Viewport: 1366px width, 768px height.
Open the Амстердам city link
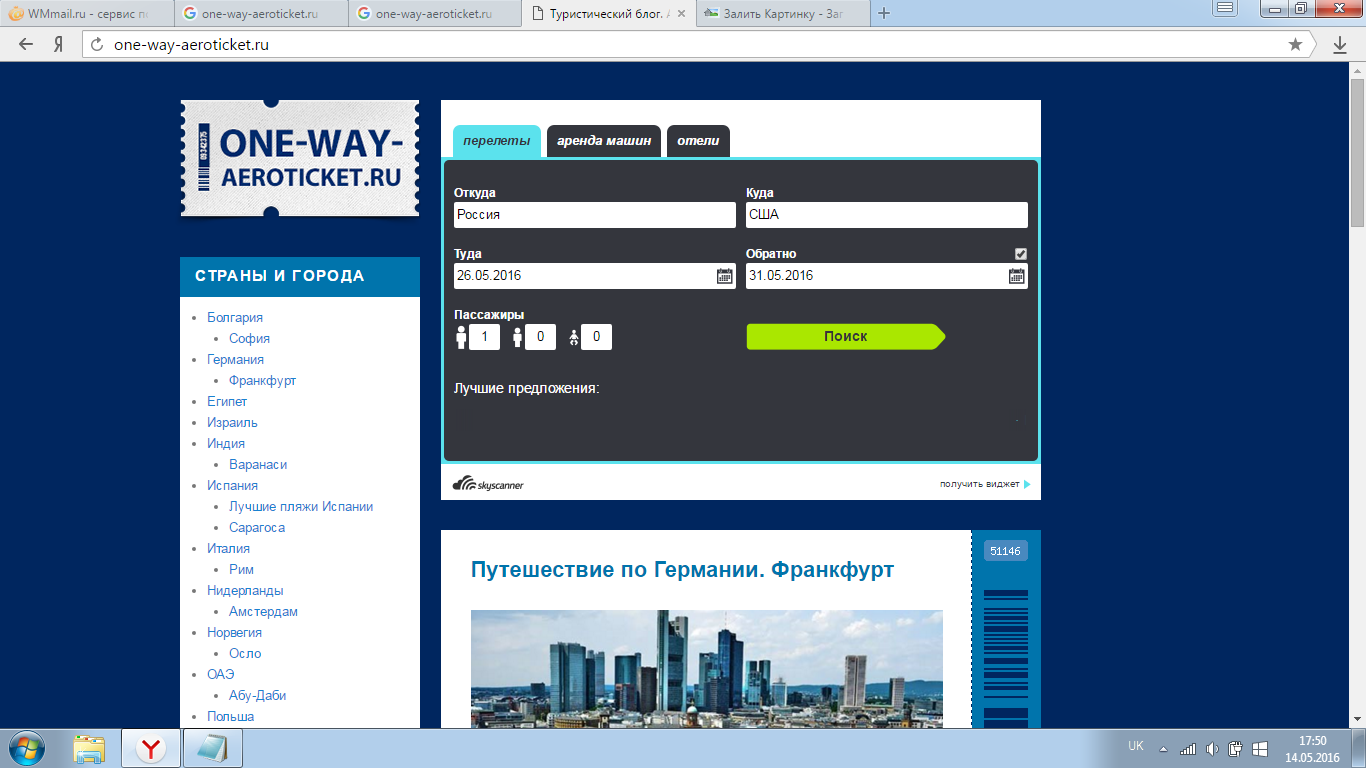(x=263, y=611)
